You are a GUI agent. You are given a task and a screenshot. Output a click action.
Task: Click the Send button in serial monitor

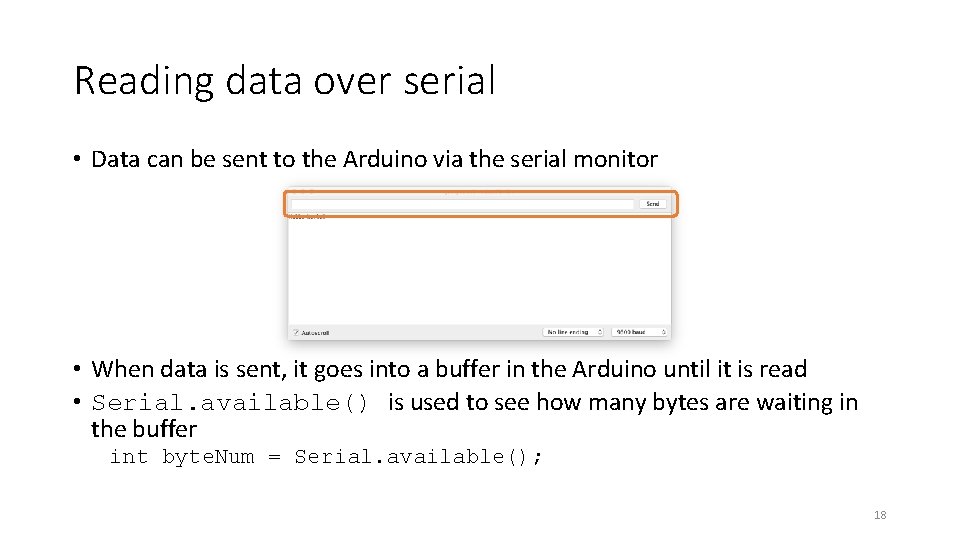coord(653,204)
